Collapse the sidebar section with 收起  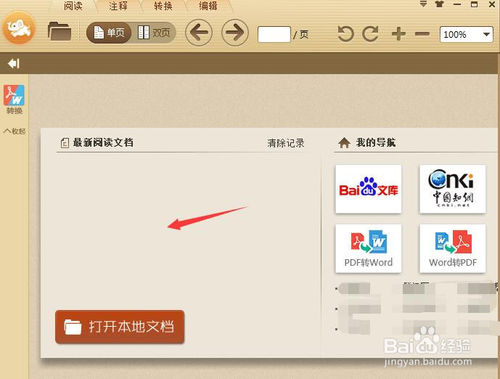point(14,131)
